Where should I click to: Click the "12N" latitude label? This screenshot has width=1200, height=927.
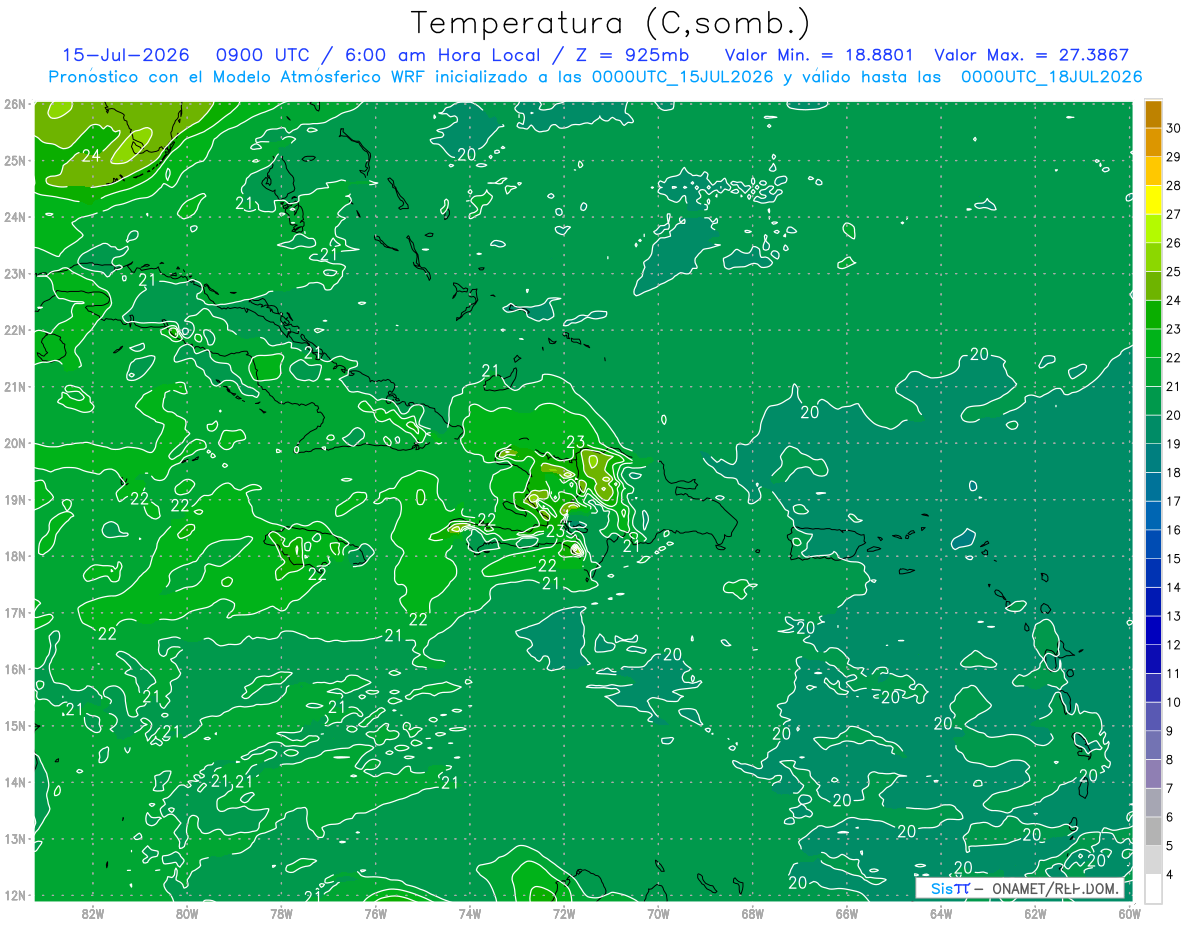(15, 895)
